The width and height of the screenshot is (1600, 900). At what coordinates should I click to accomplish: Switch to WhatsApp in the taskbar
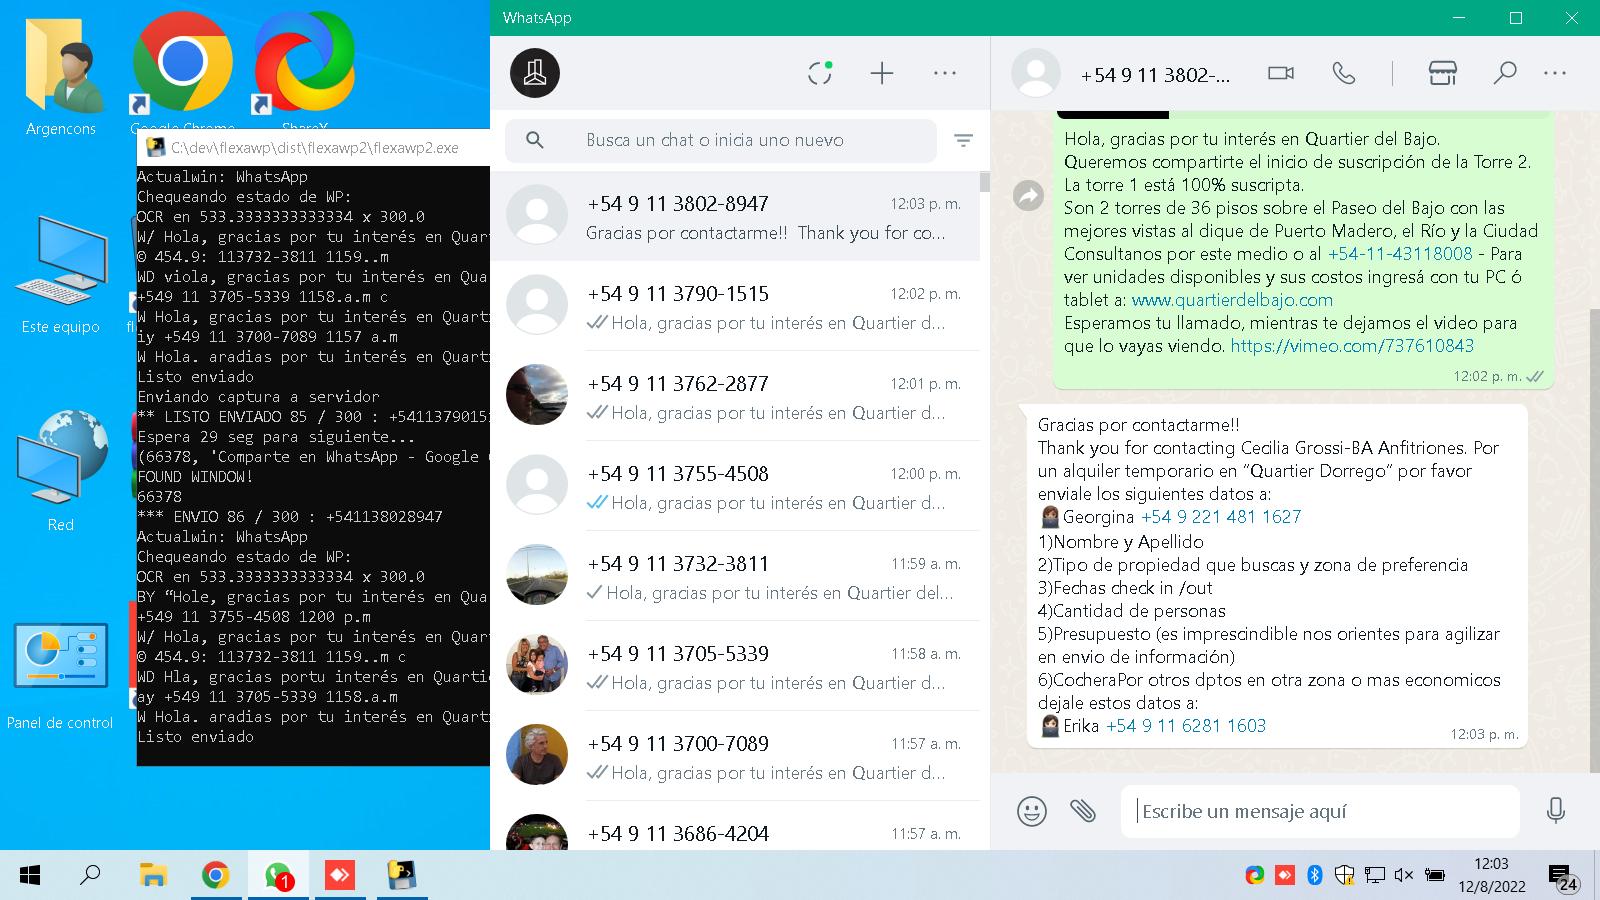[x=277, y=876]
